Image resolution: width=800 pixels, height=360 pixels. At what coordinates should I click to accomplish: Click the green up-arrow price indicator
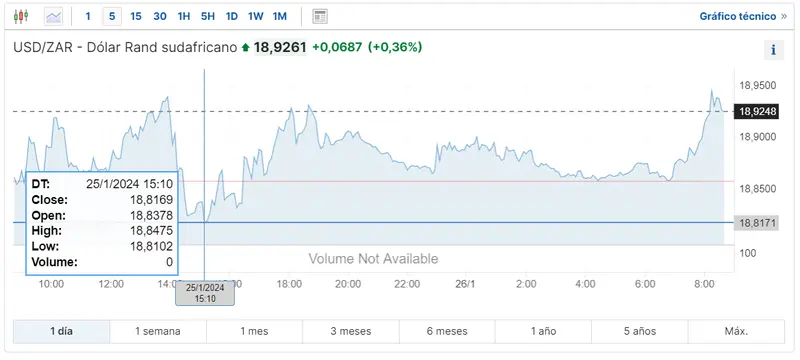click(245, 47)
